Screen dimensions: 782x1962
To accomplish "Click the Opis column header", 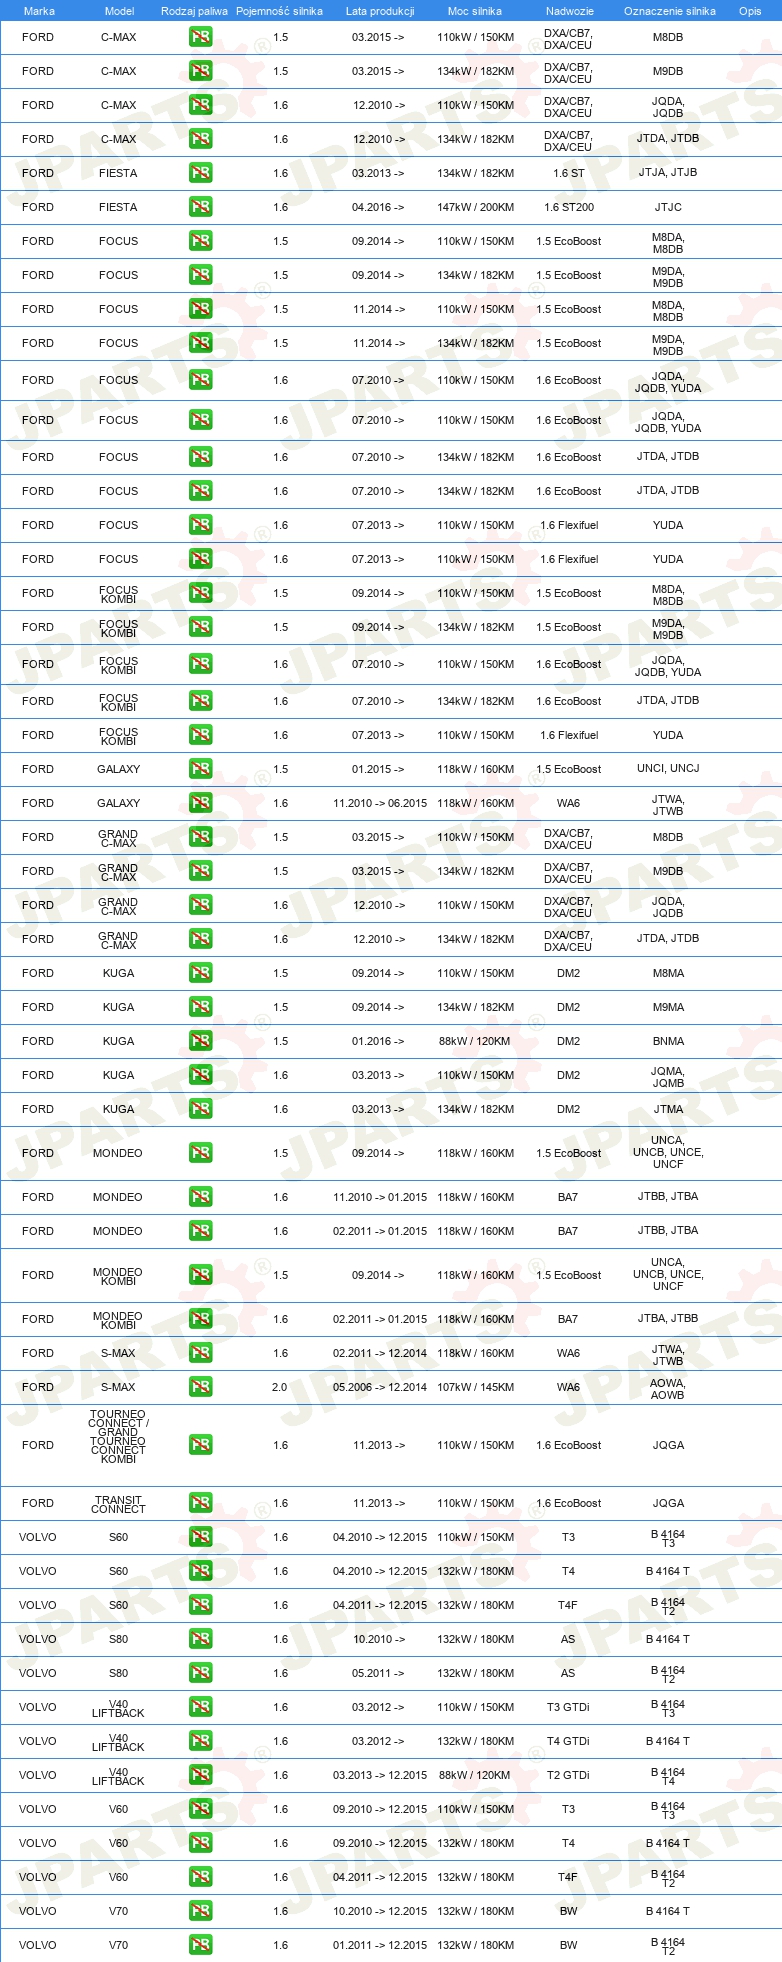I will point(750,11).
